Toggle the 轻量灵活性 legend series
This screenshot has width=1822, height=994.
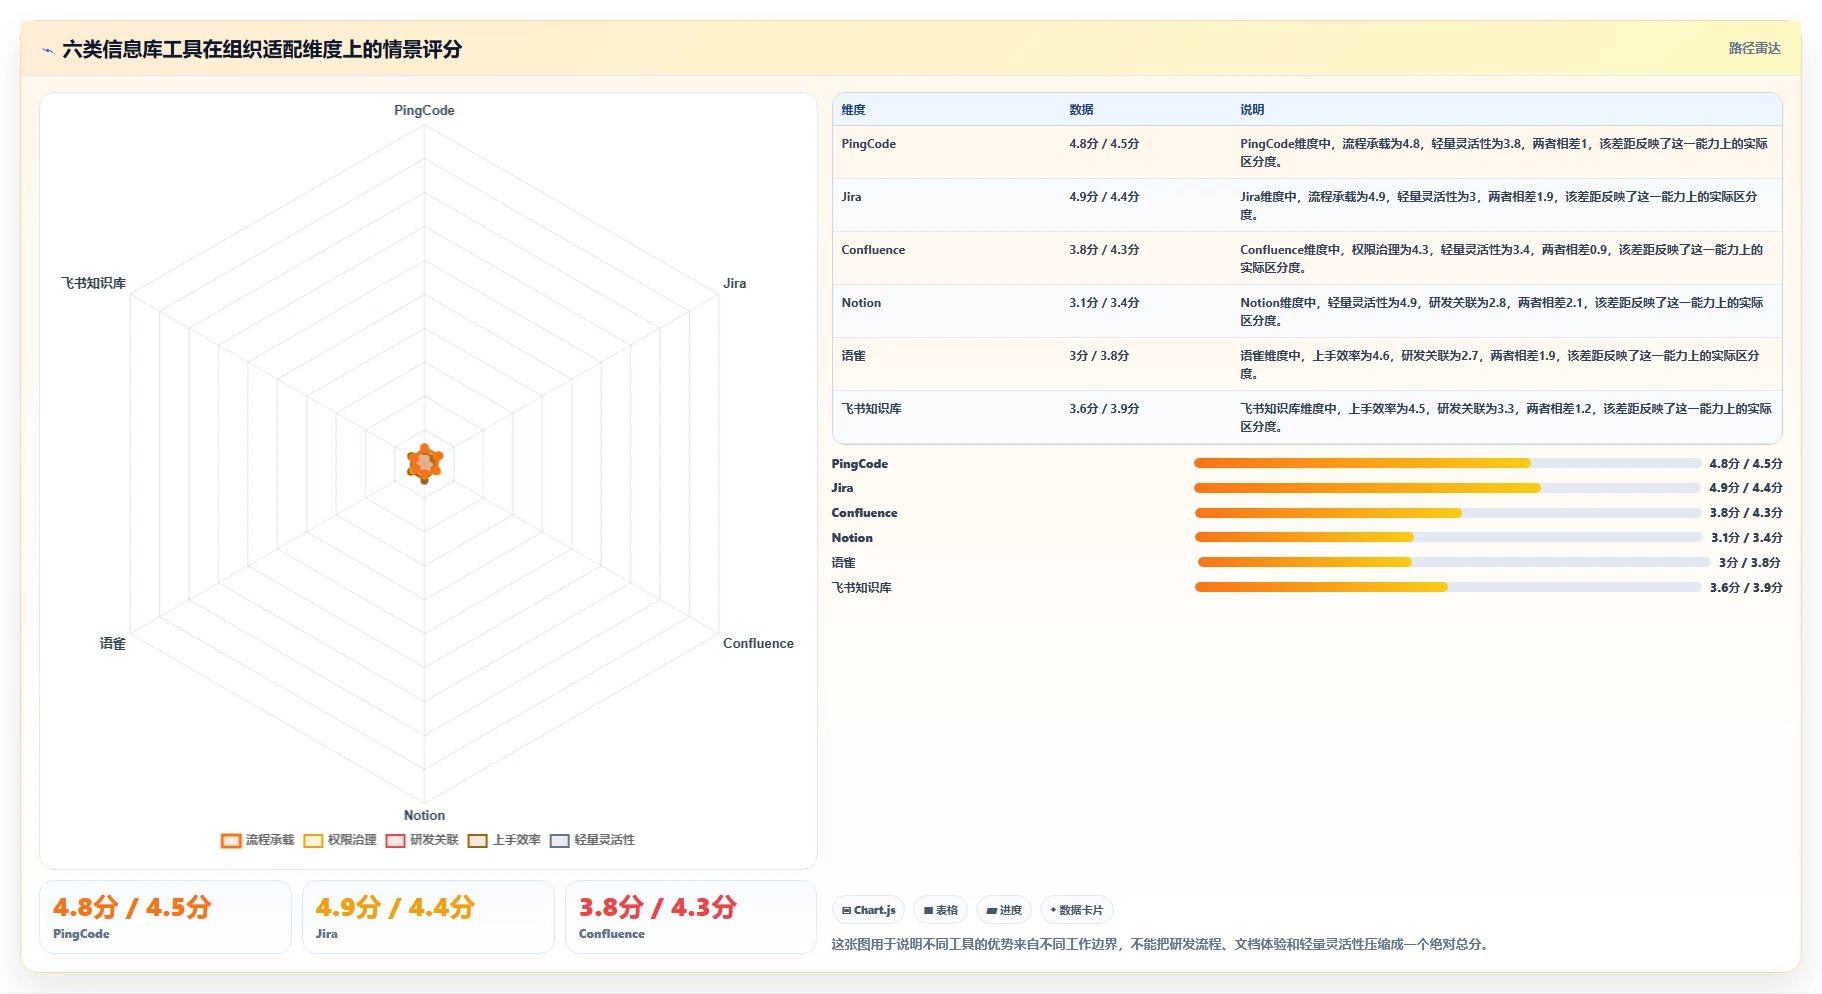coord(592,840)
